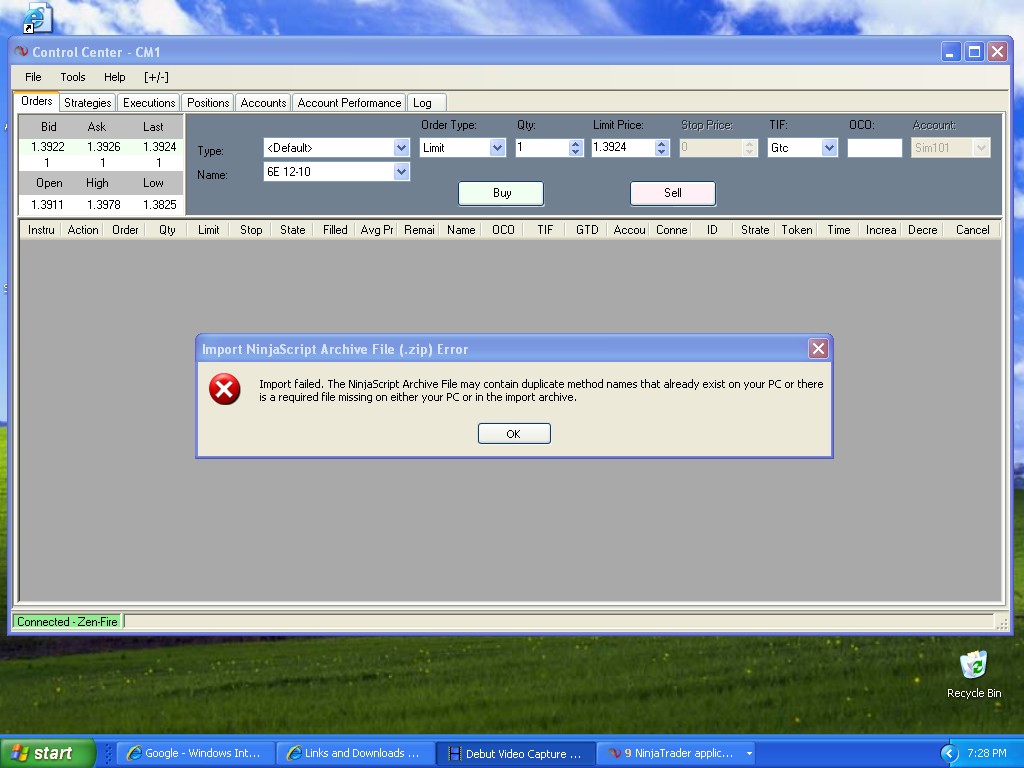Viewport: 1024px width, 768px height.
Task: Click the NinjaTrader logo in title bar
Action: (21, 52)
